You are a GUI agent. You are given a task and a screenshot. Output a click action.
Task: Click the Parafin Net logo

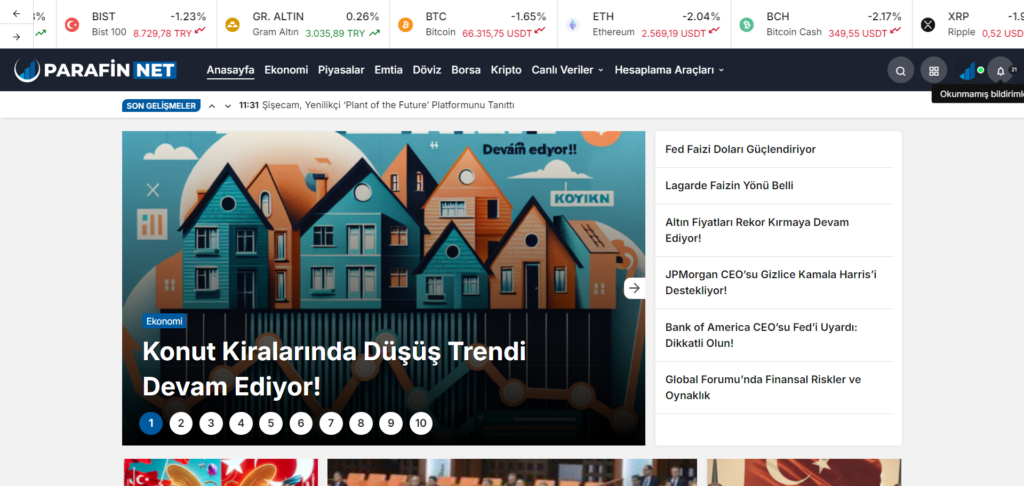(96, 70)
